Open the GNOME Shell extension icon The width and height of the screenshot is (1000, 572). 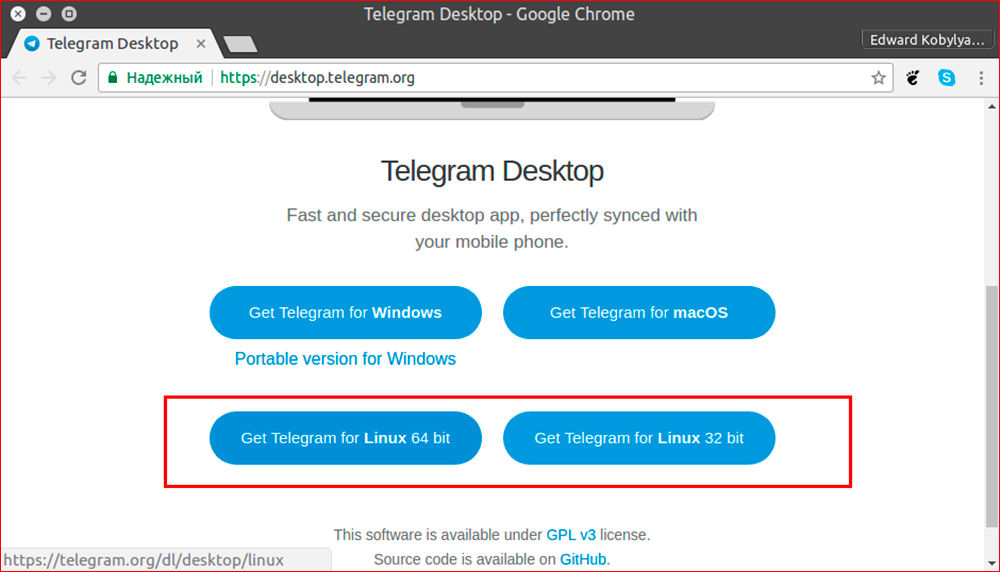click(x=913, y=78)
